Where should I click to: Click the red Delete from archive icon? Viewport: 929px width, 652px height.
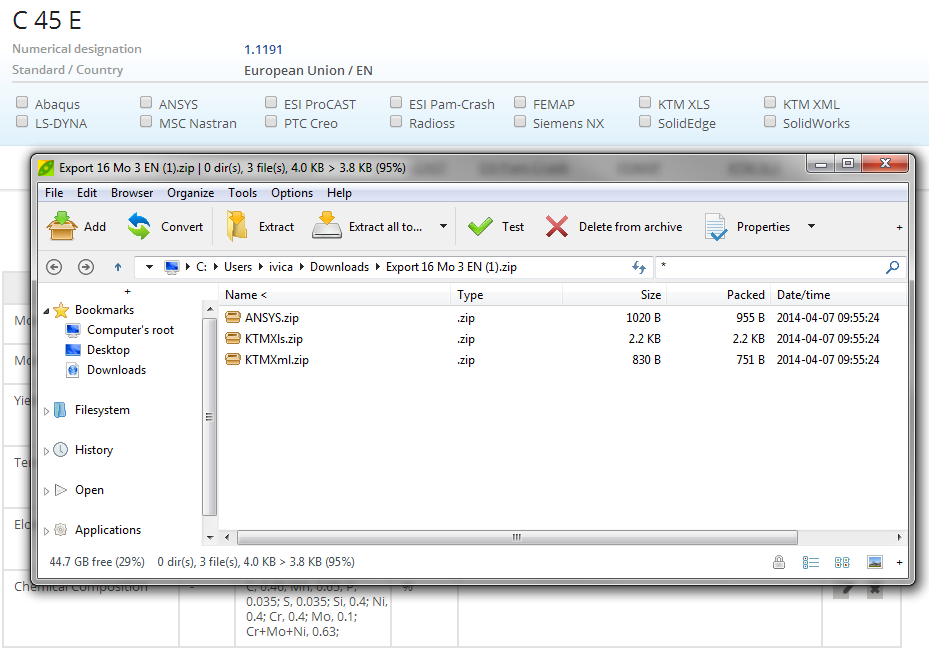(557, 226)
